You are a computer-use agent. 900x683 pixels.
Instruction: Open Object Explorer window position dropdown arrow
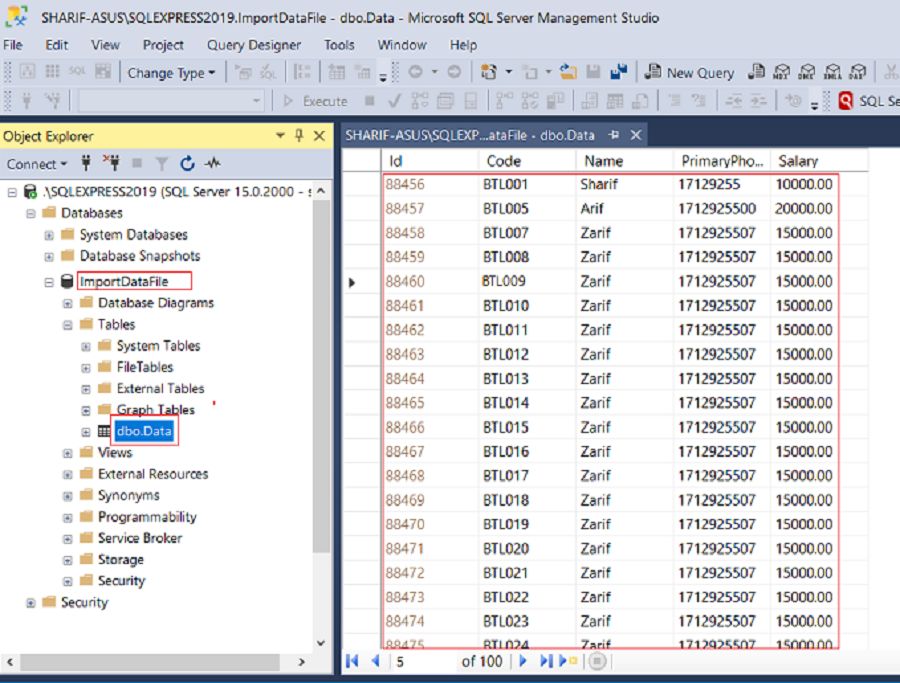[280, 136]
